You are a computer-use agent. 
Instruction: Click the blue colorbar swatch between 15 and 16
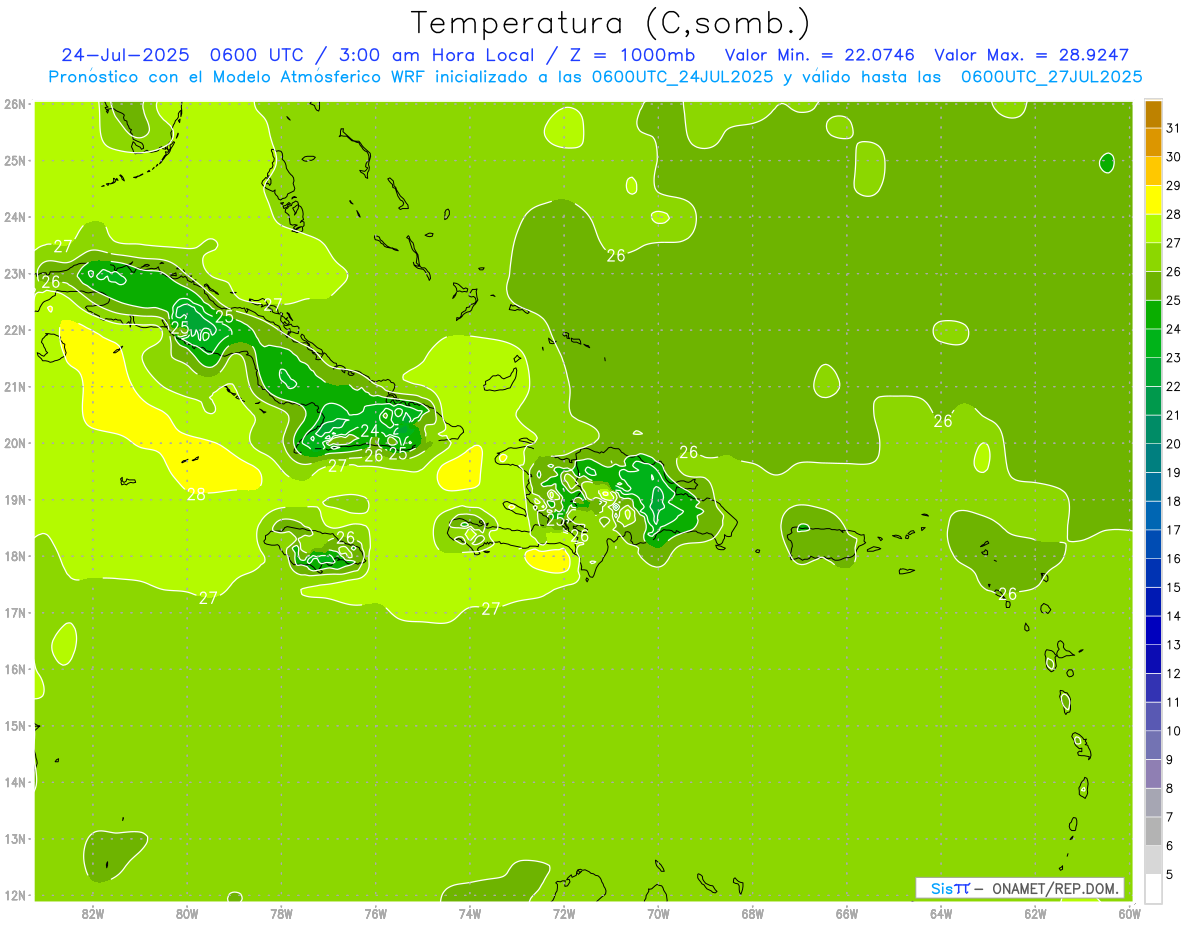1153,573
